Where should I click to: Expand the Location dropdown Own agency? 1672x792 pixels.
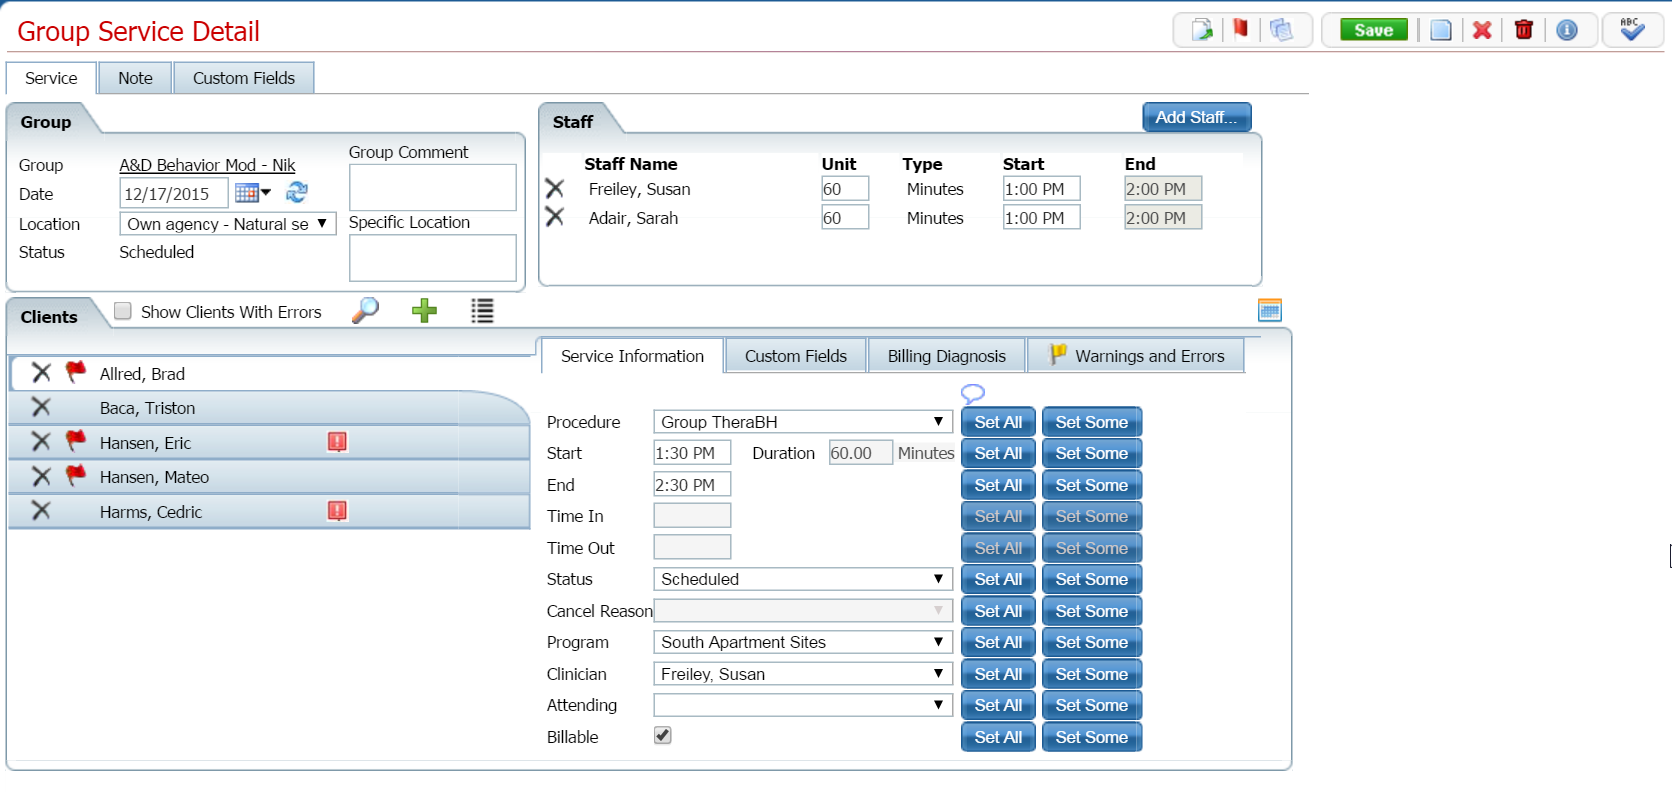click(x=228, y=224)
